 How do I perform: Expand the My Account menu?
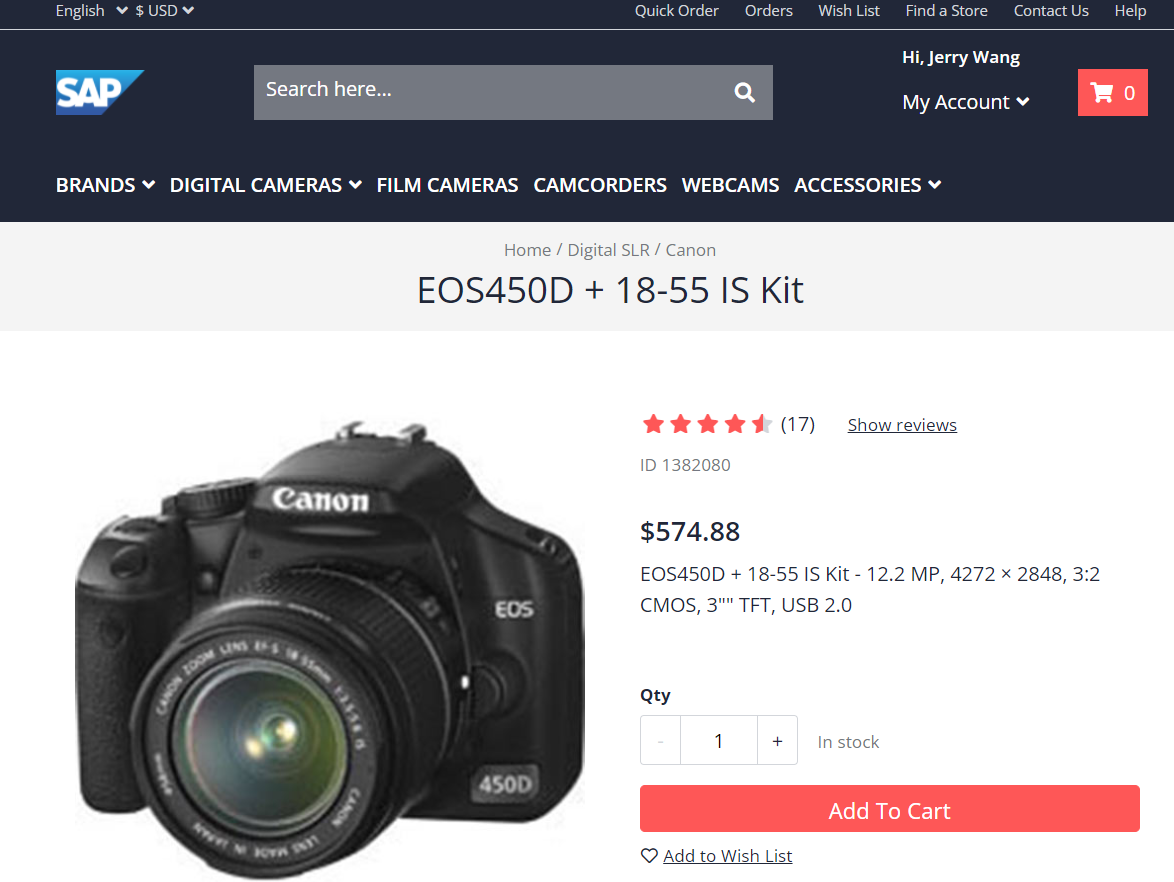pyautogui.click(x=966, y=102)
